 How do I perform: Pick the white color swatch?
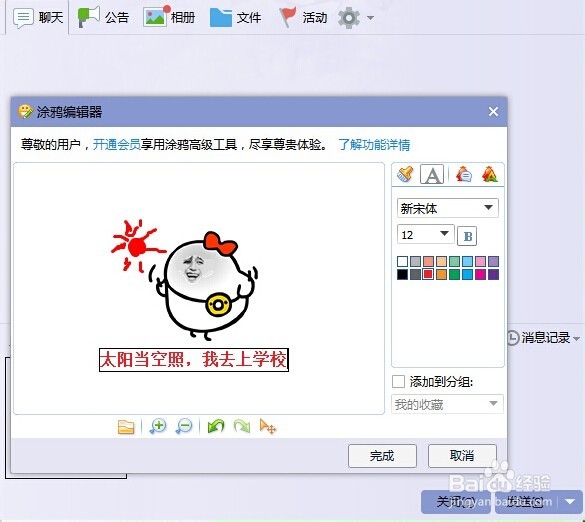pos(402,261)
